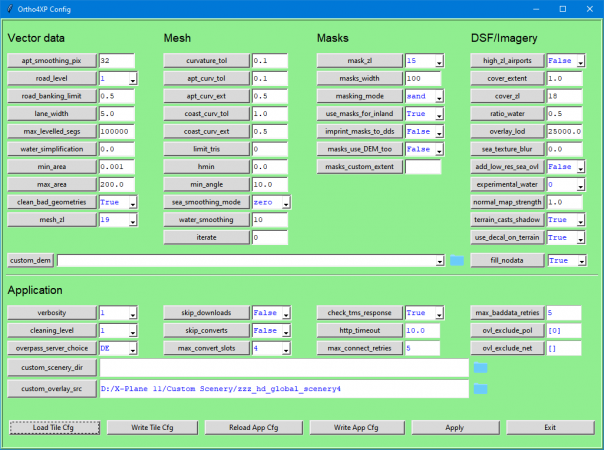604x450 pixels.
Task: Apply the configuration changes
Action: pyautogui.click(x=455, y=428)
